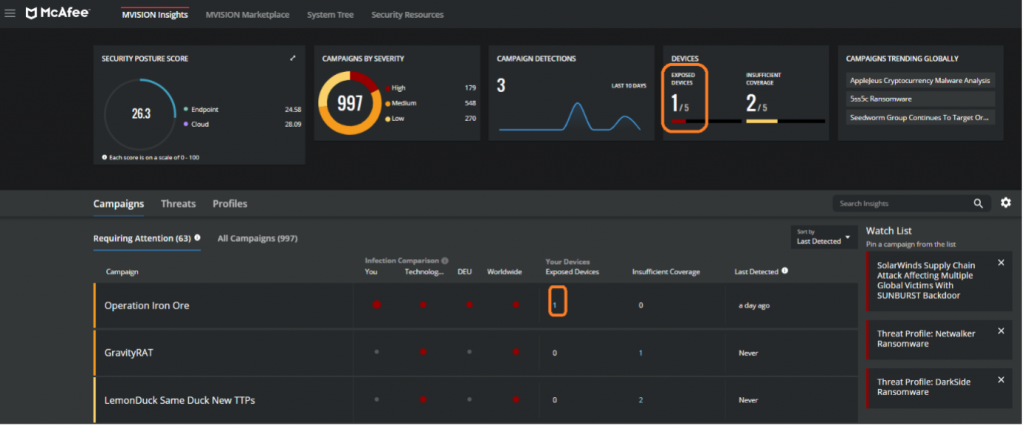This screenshot has height=426, width=1024.
Task: Click exposed devices count for Operation Iron Ore
Action: pyautogui.click(x=554, y=305)
